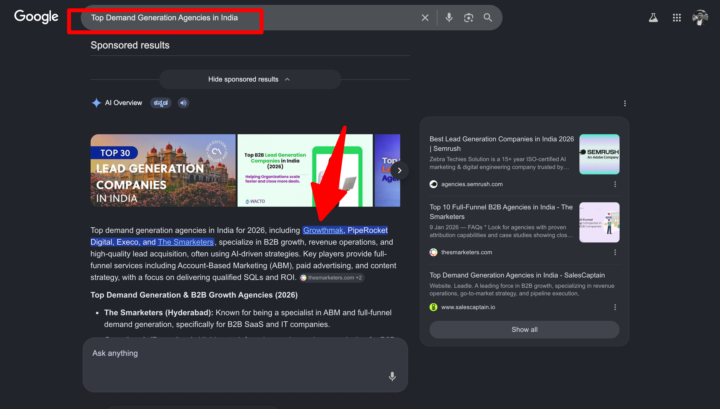Open more options for www.salescaptain.io
This screenshot has height=409, width=720.
615,307
